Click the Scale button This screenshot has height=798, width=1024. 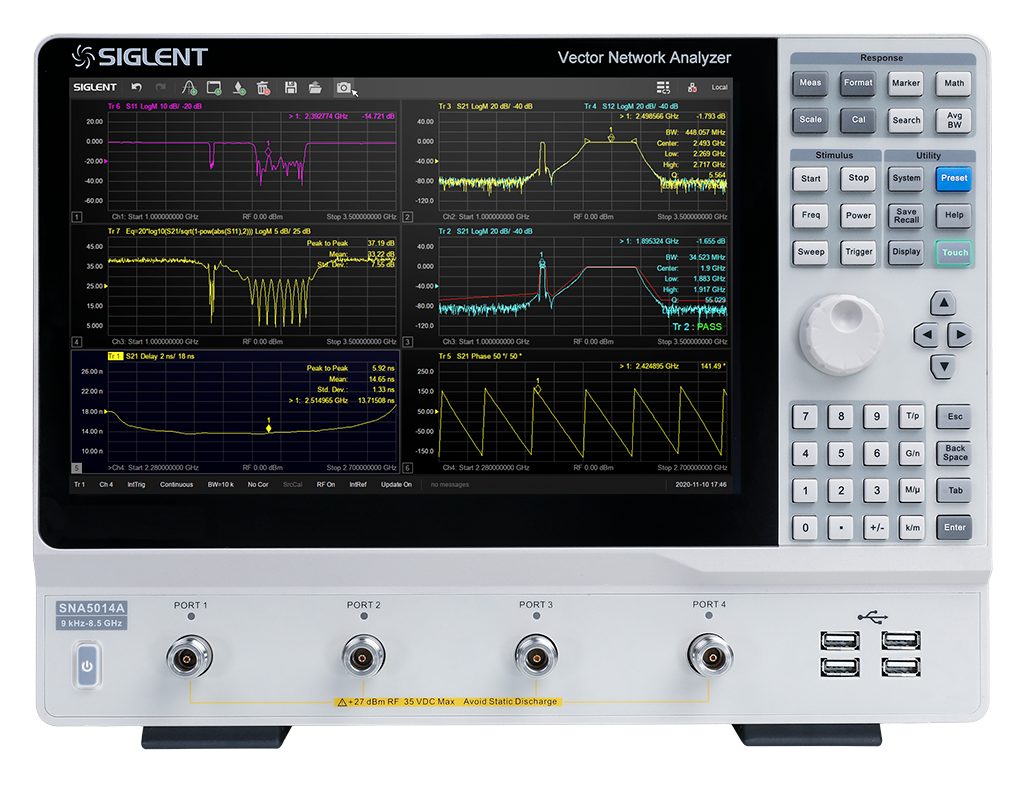pos(810,120)
